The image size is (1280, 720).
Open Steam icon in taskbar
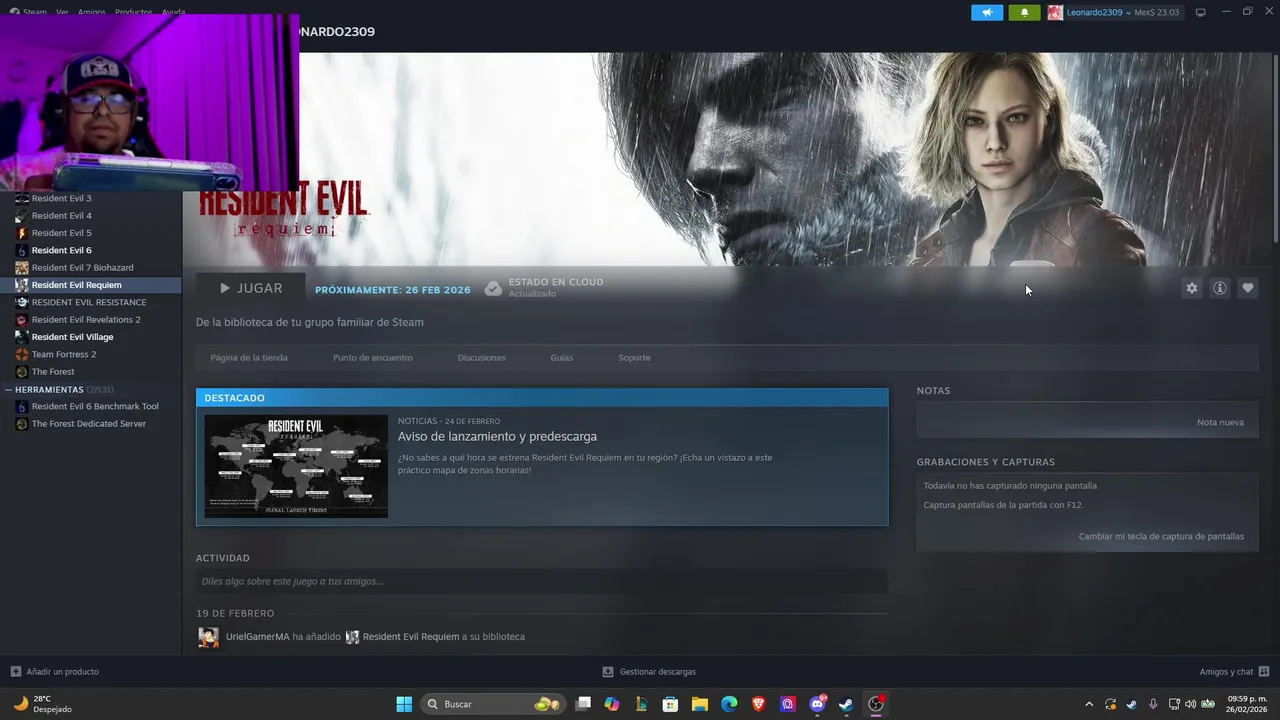click(846, 704)
